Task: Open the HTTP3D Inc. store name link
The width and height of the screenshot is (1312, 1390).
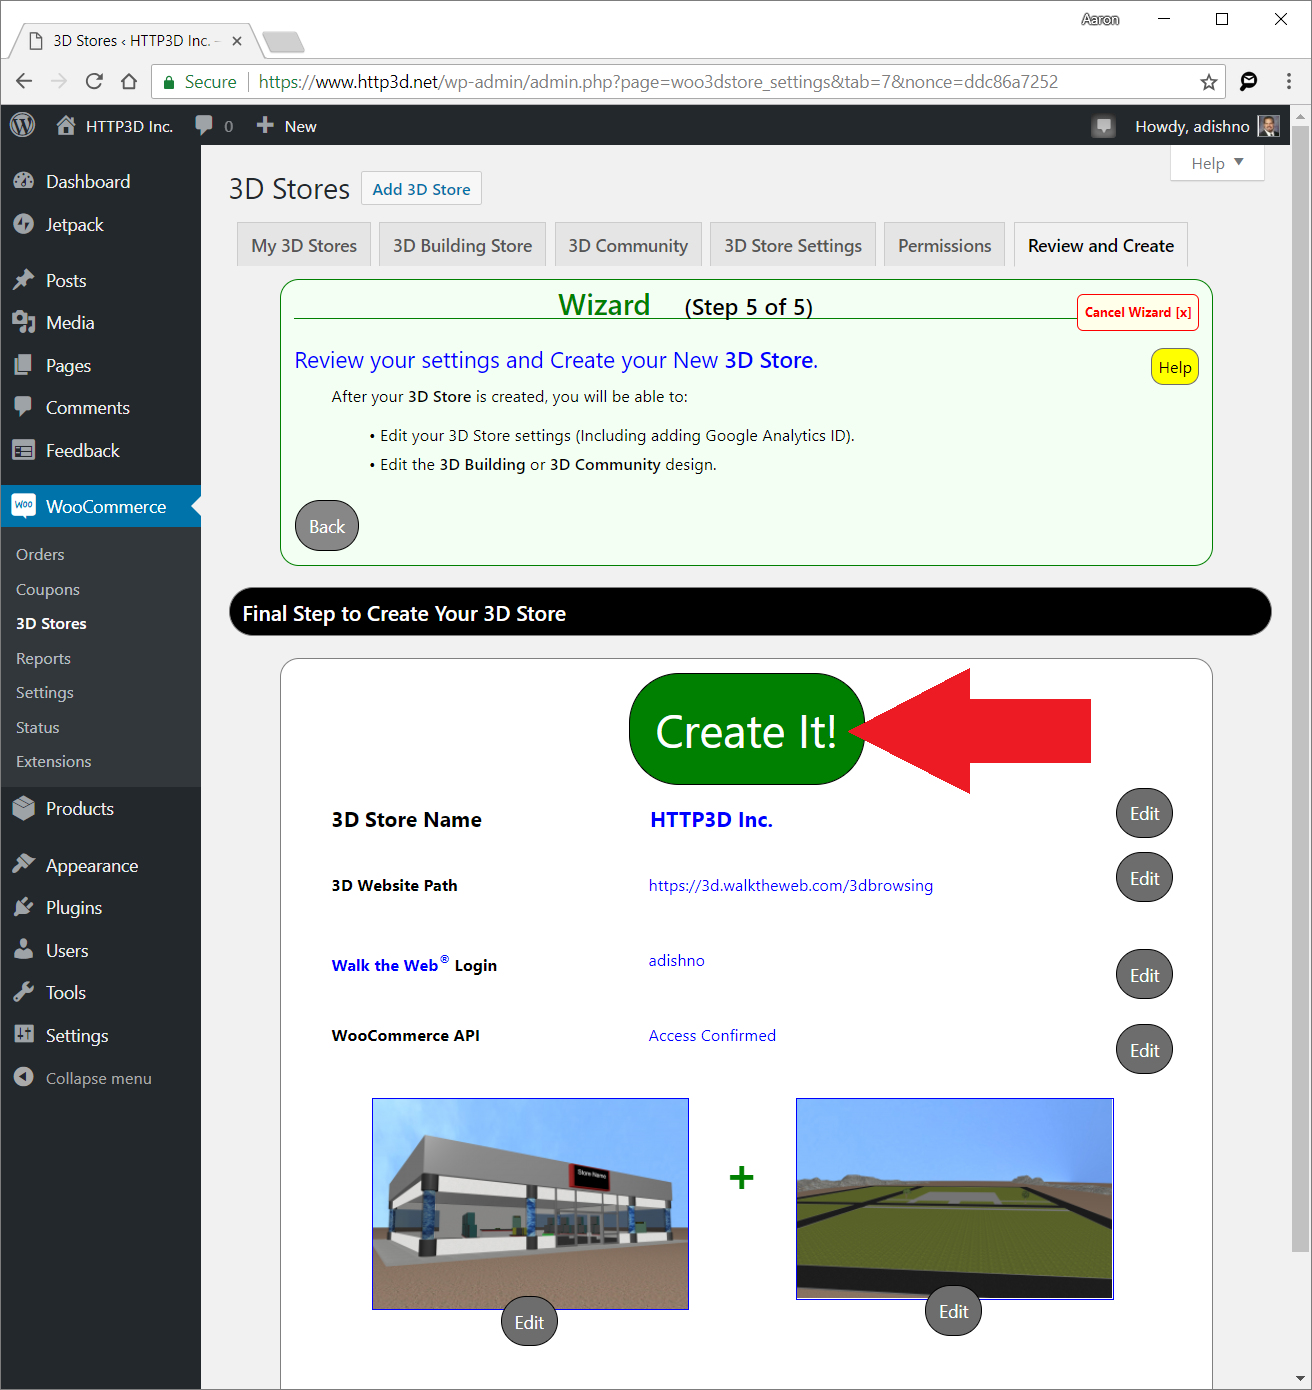Action: pos(711,820)
